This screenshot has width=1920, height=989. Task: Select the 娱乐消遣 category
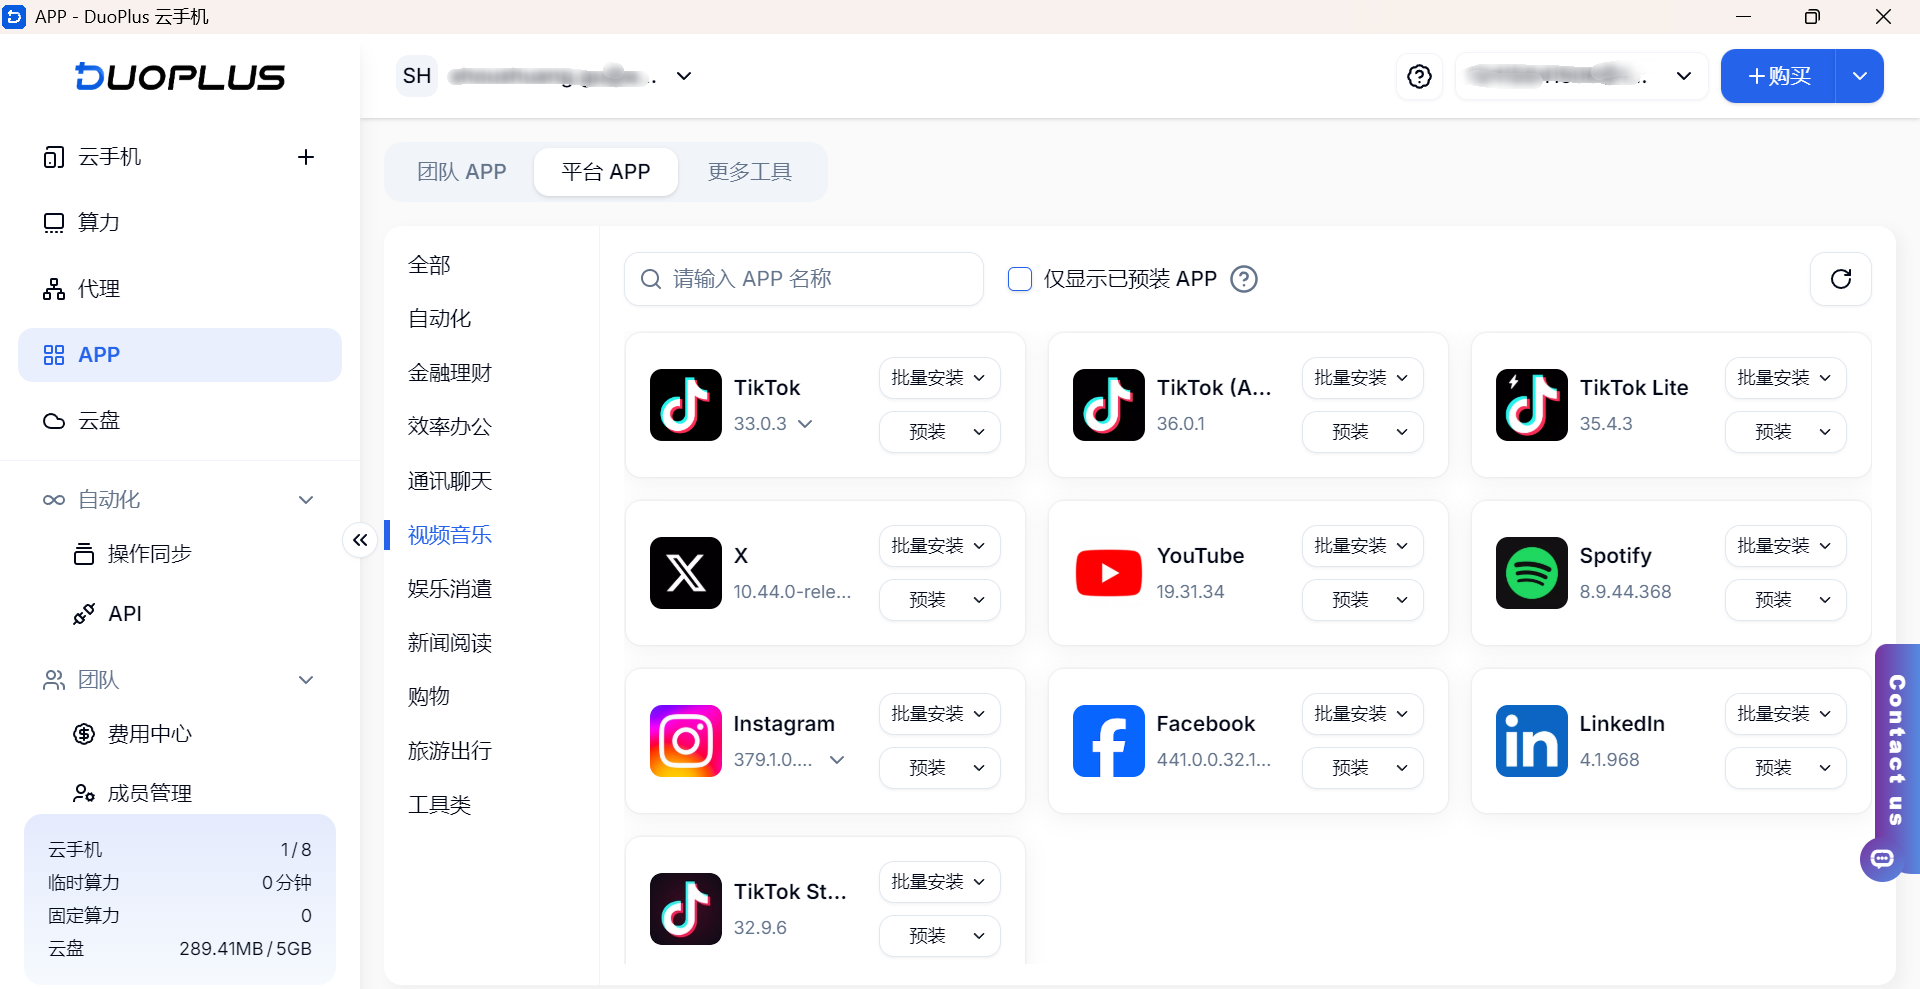tap(450, 589)
